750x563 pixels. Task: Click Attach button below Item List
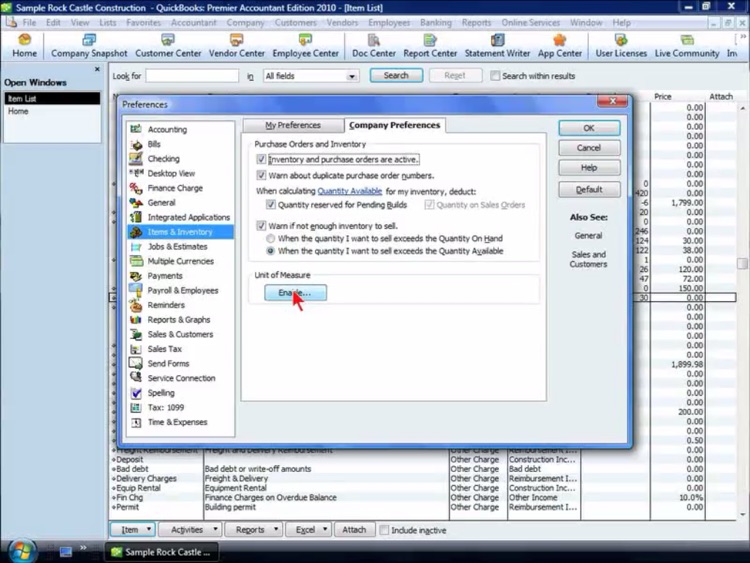click(x=354, y=530)
